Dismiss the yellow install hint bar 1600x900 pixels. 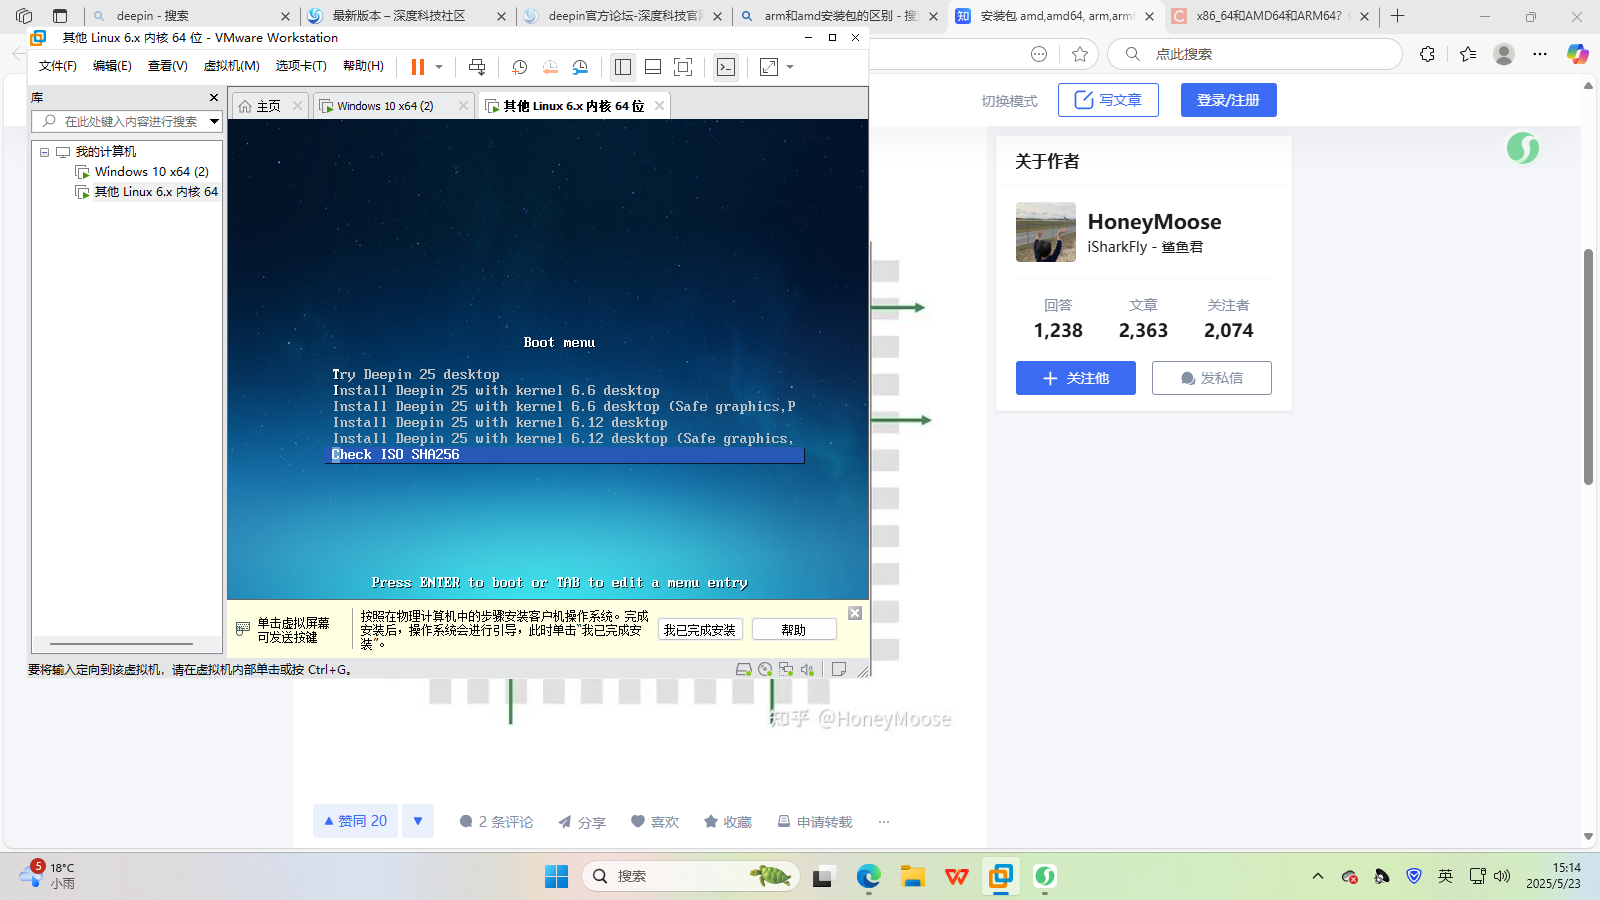tap(855, 613)
